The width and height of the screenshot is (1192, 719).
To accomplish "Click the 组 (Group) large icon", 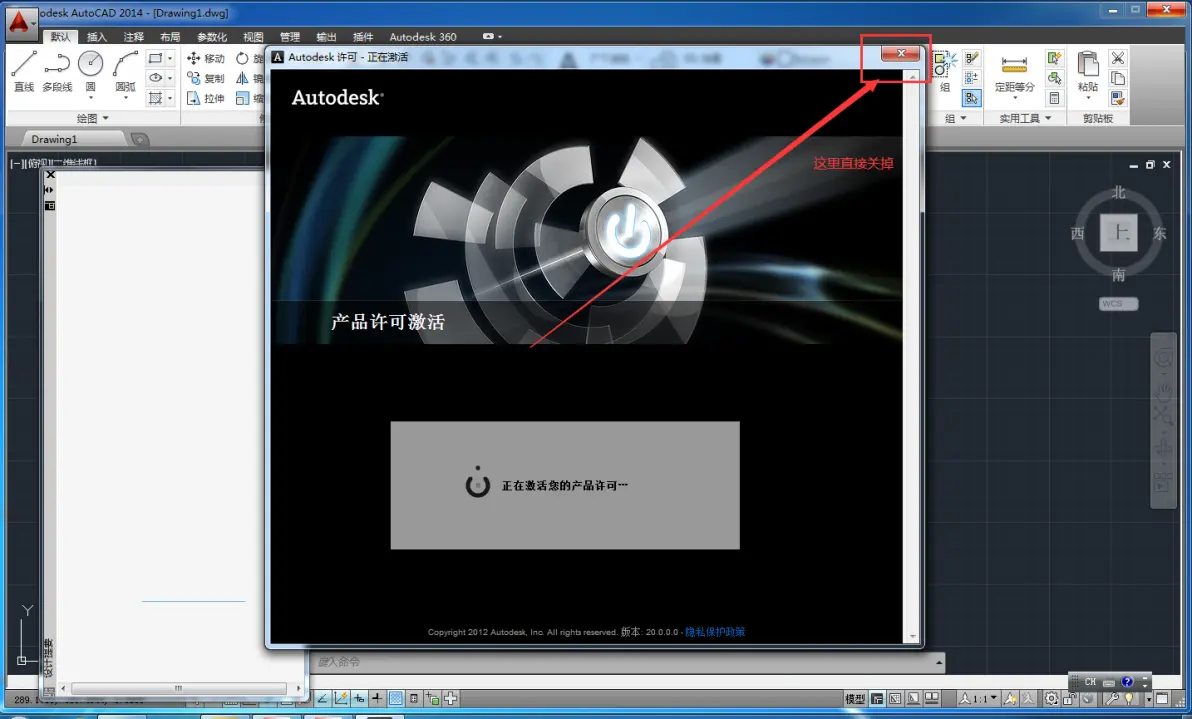I will (943, 64).
